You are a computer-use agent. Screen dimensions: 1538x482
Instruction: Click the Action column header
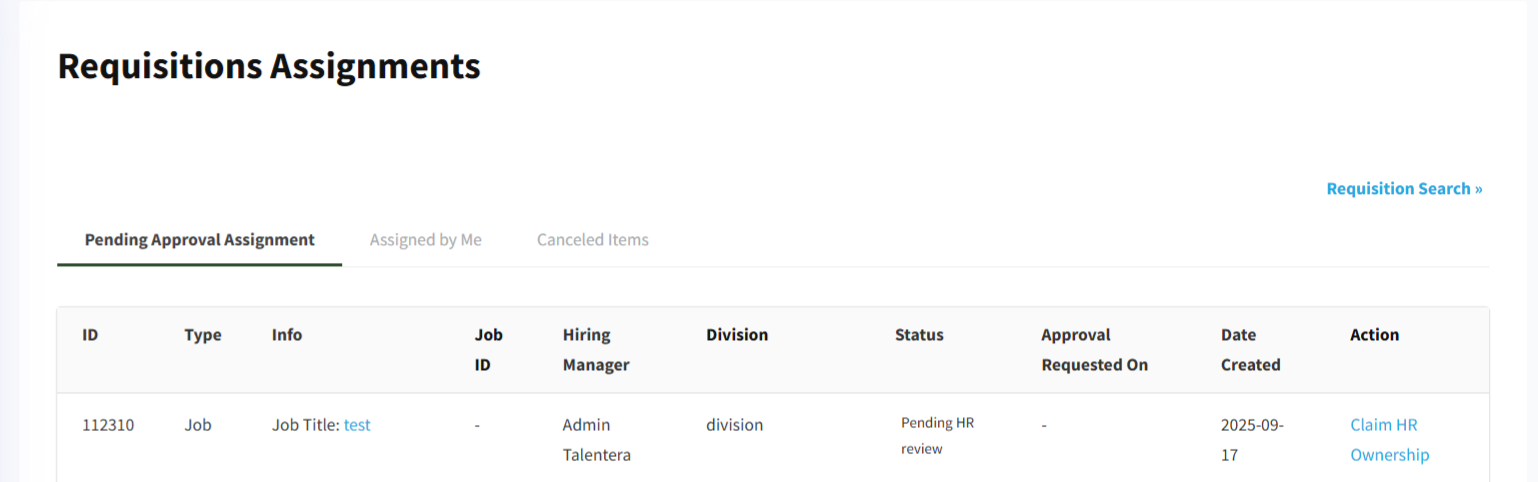tap(1374, 335)
